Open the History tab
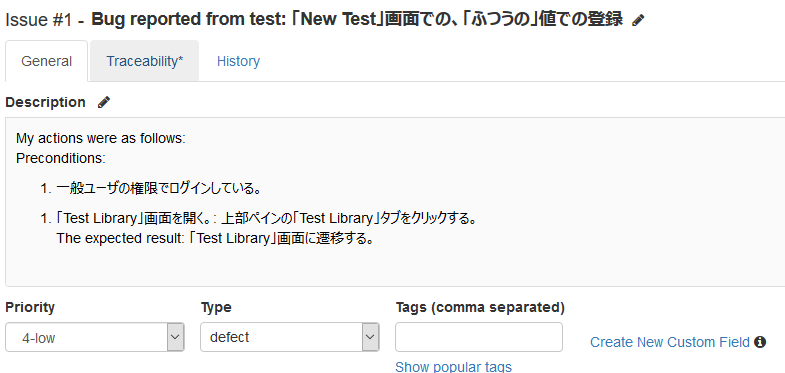This screenshot has width=785, height=373. point(238,61)
